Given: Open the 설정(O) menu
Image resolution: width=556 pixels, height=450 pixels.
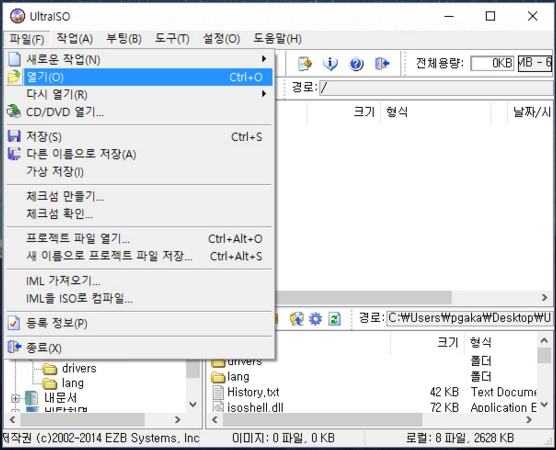Looking at the screenshot, I should pos(221,39).
